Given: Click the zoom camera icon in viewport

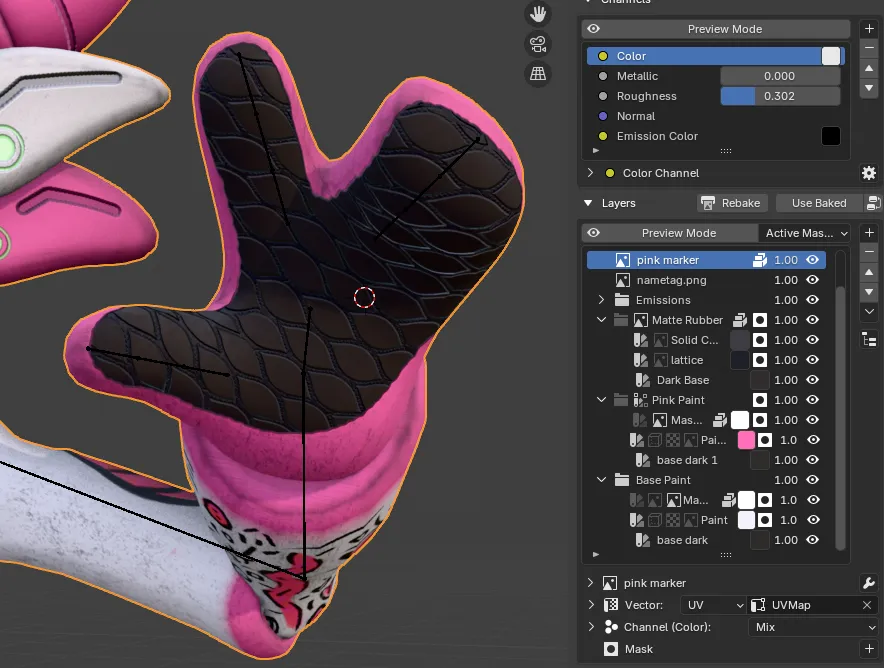Looking at the screenshot, I should 537,44.
